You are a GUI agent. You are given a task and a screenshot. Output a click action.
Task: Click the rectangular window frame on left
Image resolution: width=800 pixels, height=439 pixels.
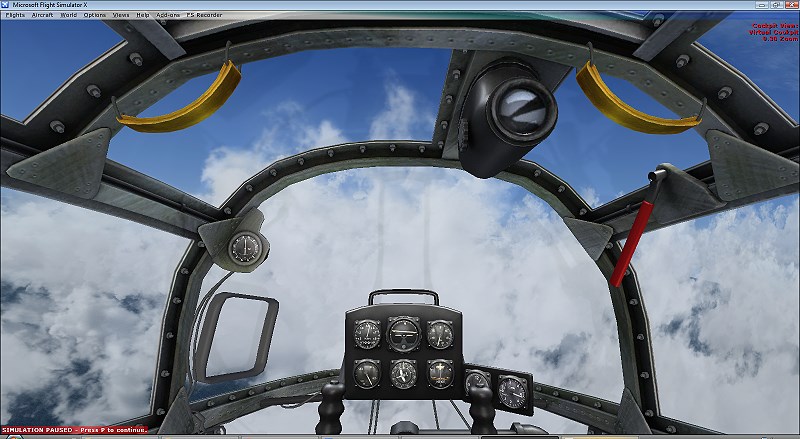pyautogui.click(x=236, y=337)
